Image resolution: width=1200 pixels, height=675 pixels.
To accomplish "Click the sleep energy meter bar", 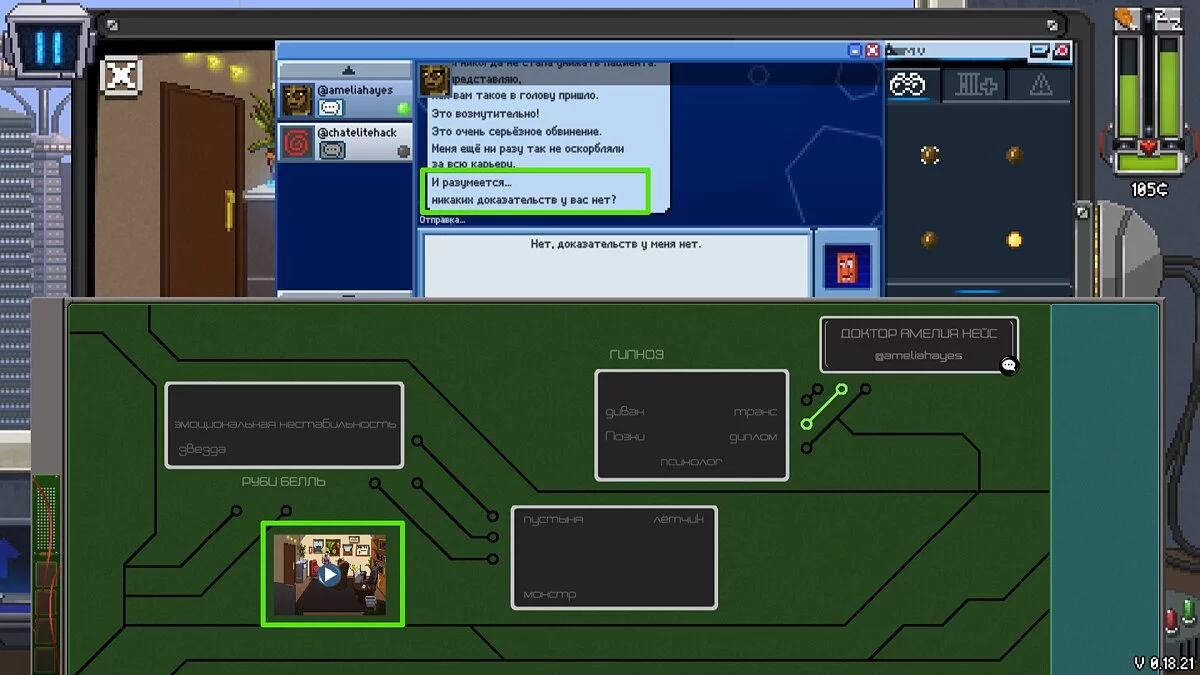I will click(1168, 85).
